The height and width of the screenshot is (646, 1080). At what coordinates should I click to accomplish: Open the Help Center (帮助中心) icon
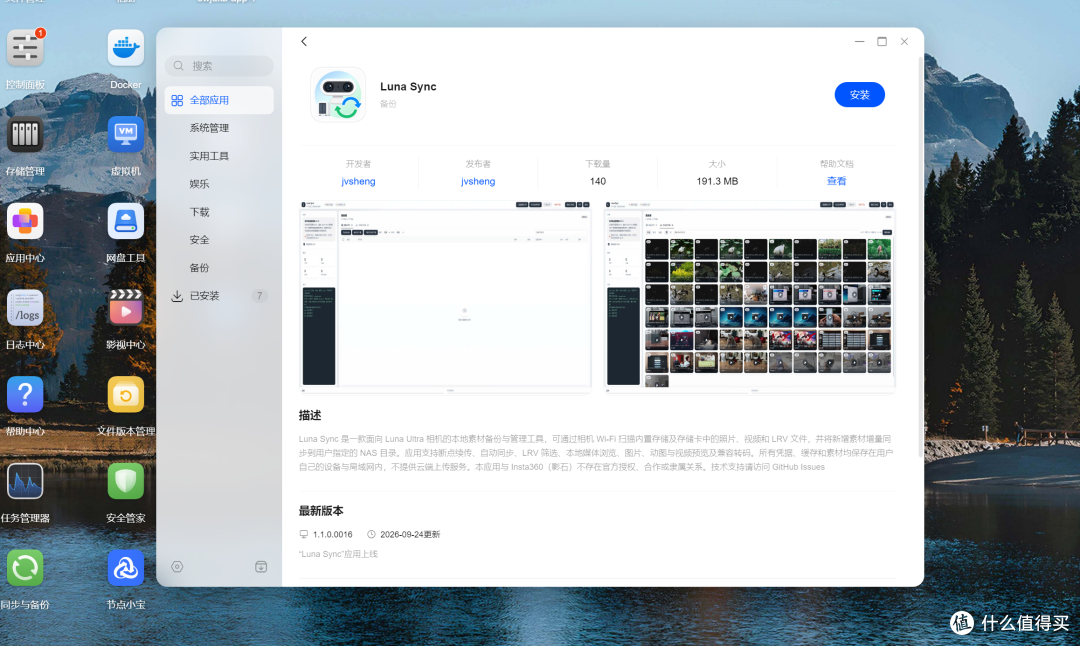click(x=25, y=395)
